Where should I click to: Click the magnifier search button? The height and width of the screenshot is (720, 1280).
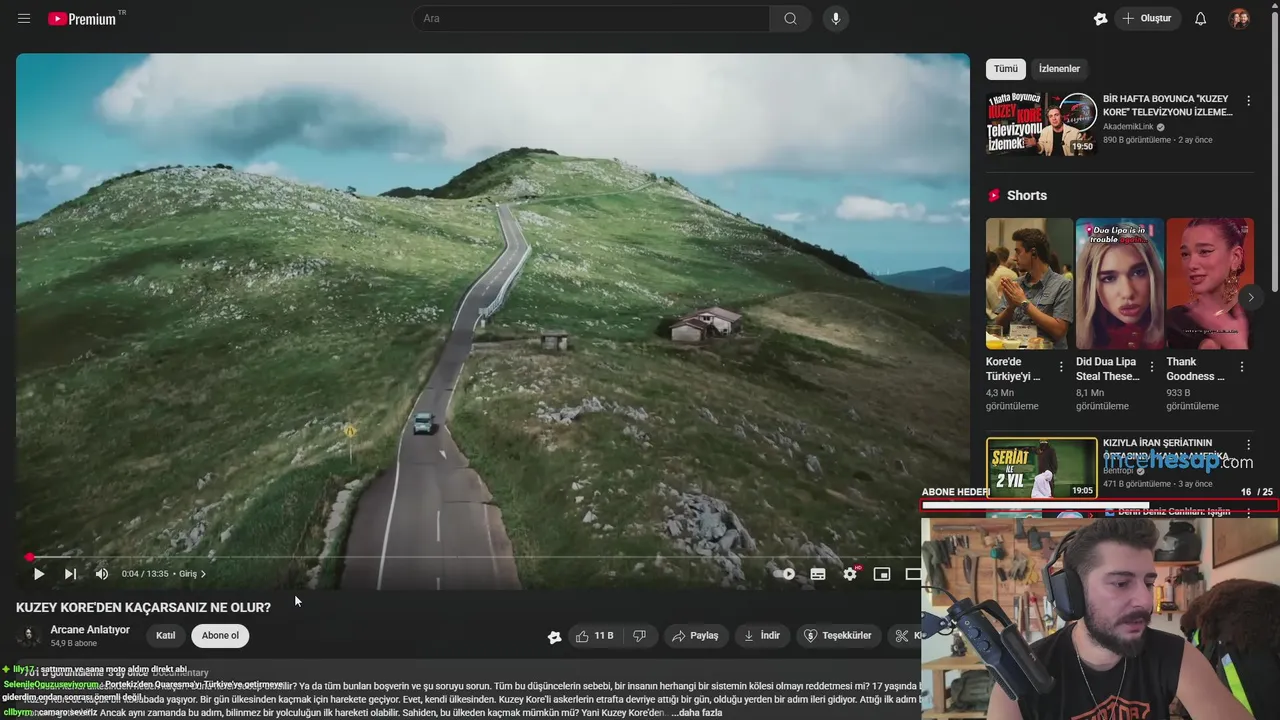[790, 18]
